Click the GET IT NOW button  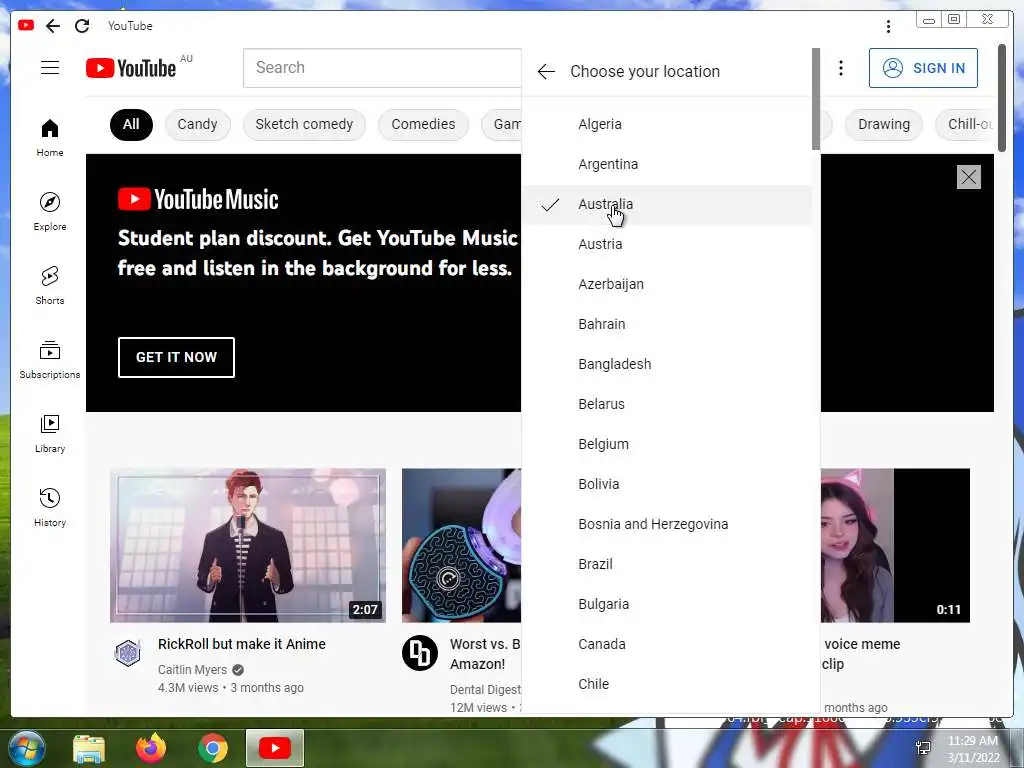[x=176, y=357]
